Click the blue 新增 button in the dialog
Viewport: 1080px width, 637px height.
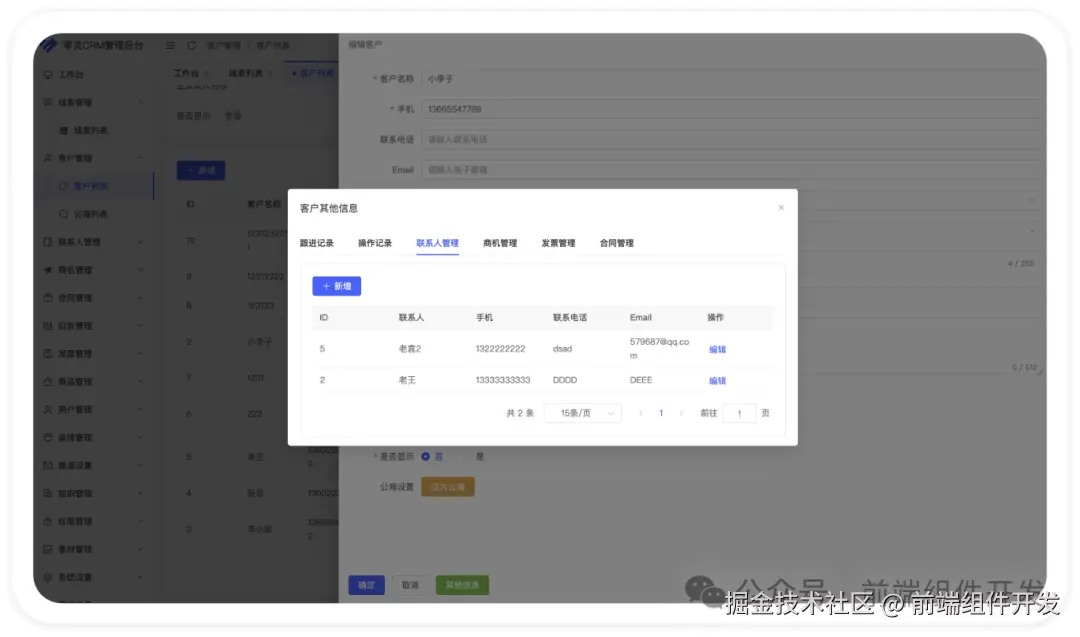pyautogui.click(x=337, y=286)
